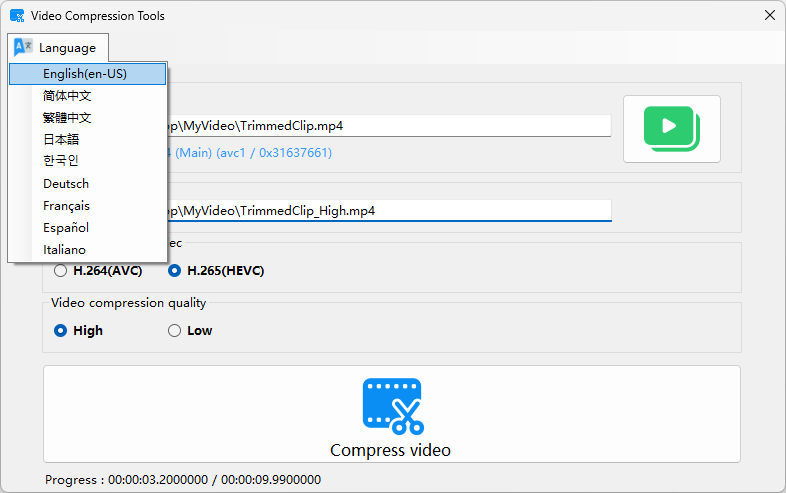Click the input path field TrimmedClip.mp4

click(389, 125)
